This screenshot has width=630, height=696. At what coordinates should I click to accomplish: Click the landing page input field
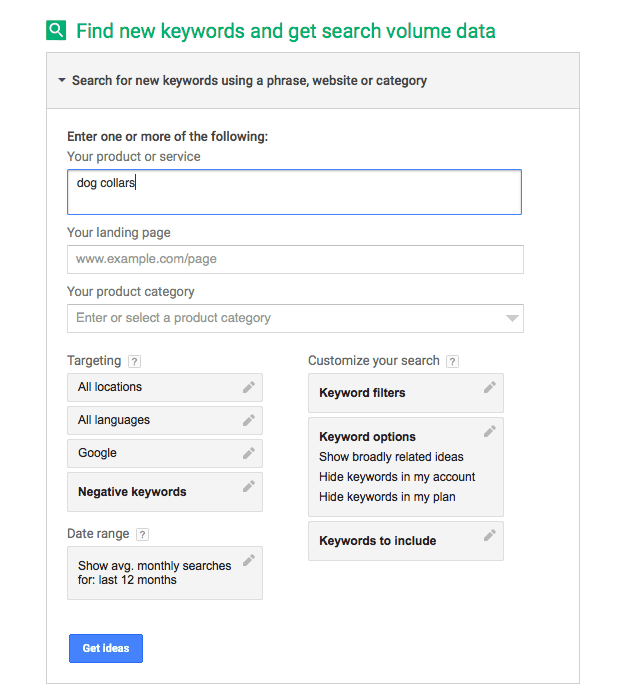coord(295,259)
